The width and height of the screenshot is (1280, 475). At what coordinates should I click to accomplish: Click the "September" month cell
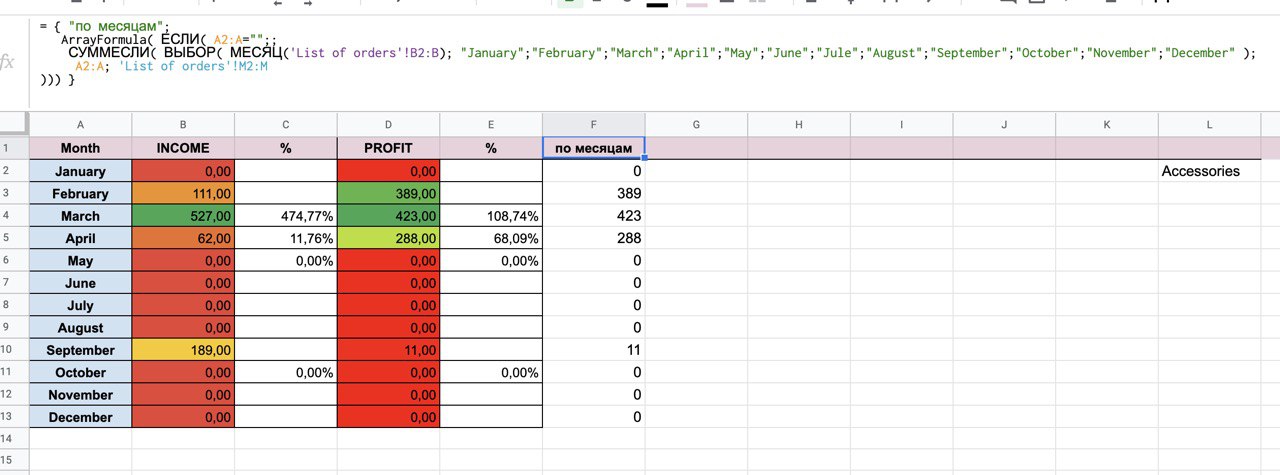tap(80, 350)
